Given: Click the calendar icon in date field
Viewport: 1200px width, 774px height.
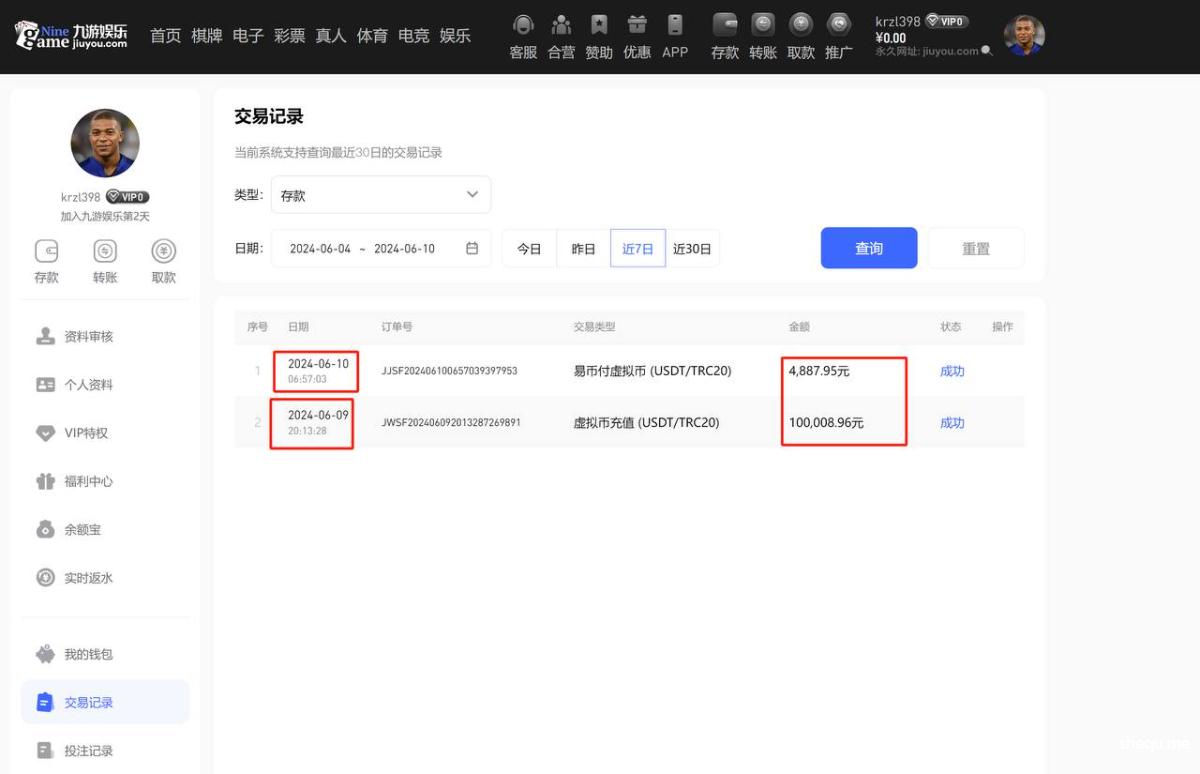Looking at the screenshot, I should click(472, 248).
